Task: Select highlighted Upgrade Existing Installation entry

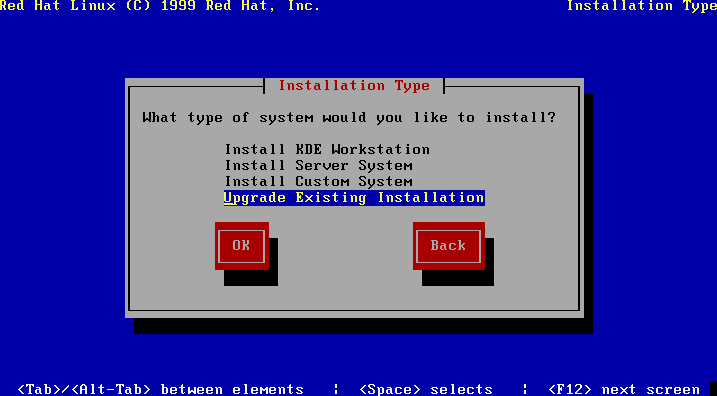Action: coord(354,198)
